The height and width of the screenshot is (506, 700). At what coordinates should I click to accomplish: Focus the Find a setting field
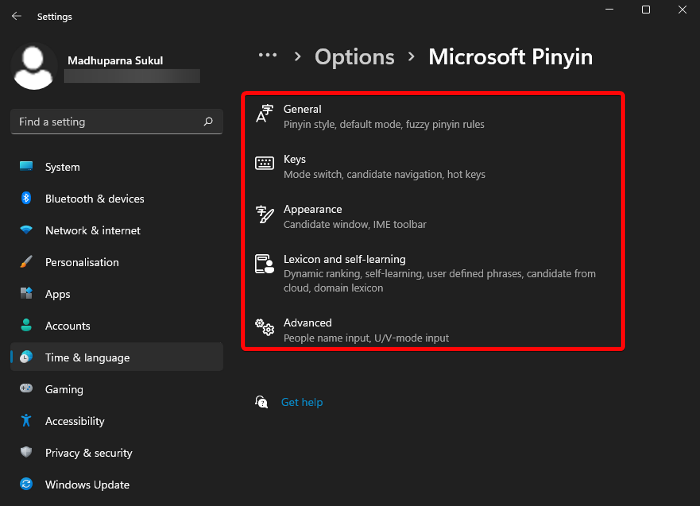(x=105, y=122)
